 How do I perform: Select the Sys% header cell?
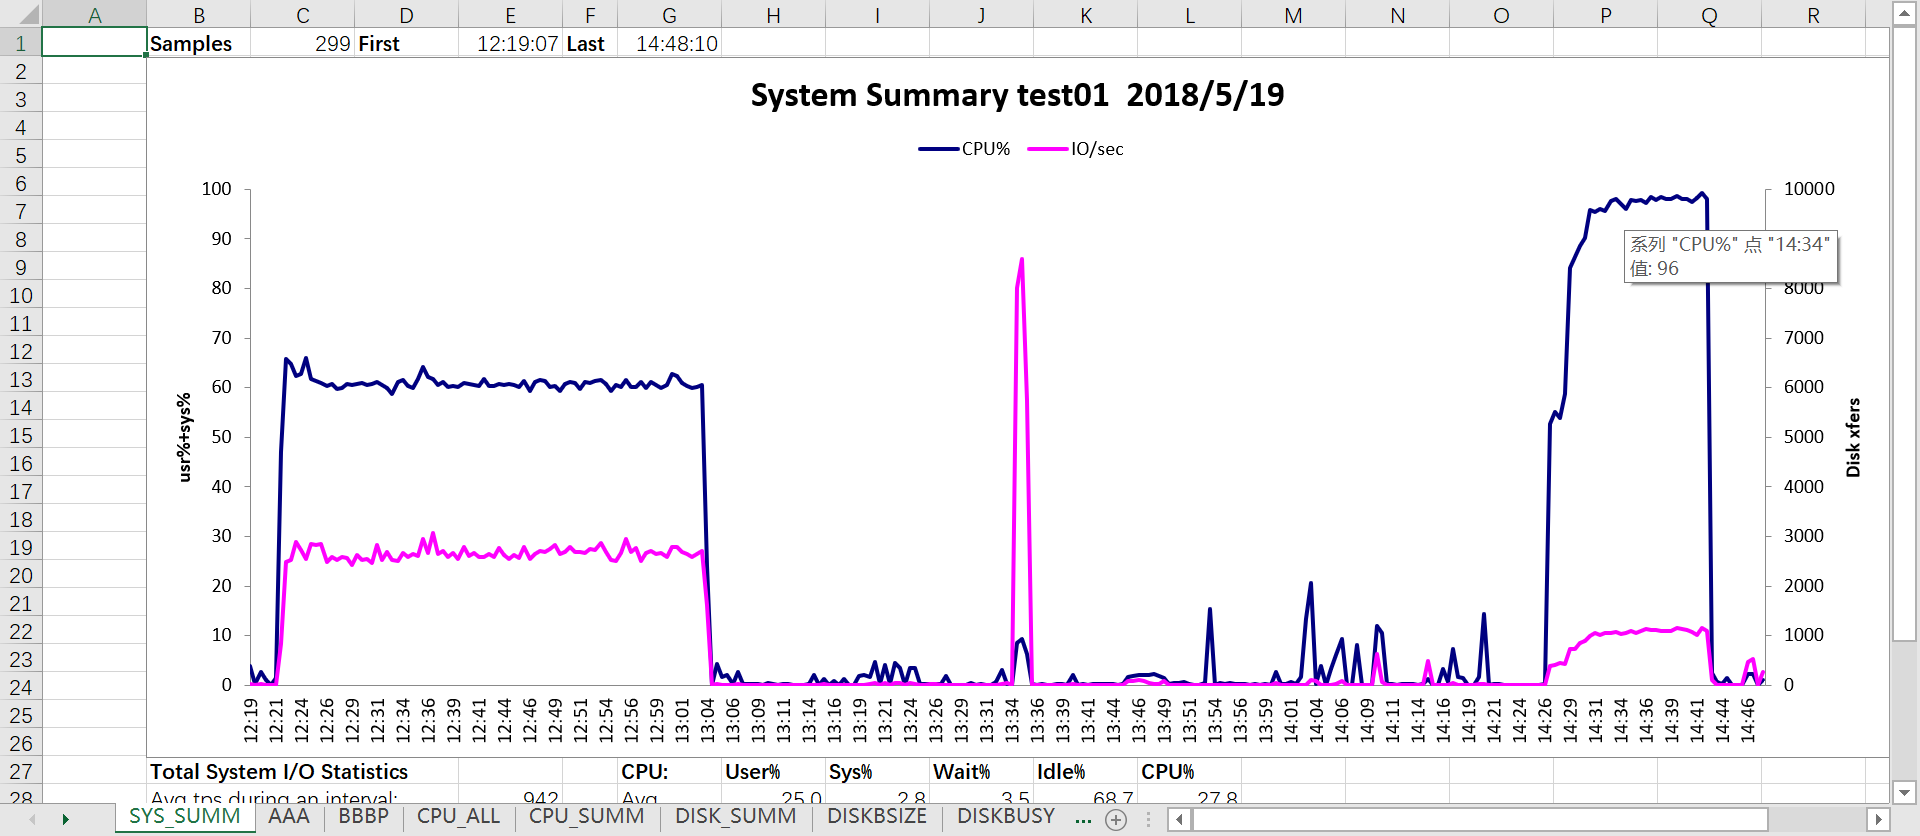[877, 771]
